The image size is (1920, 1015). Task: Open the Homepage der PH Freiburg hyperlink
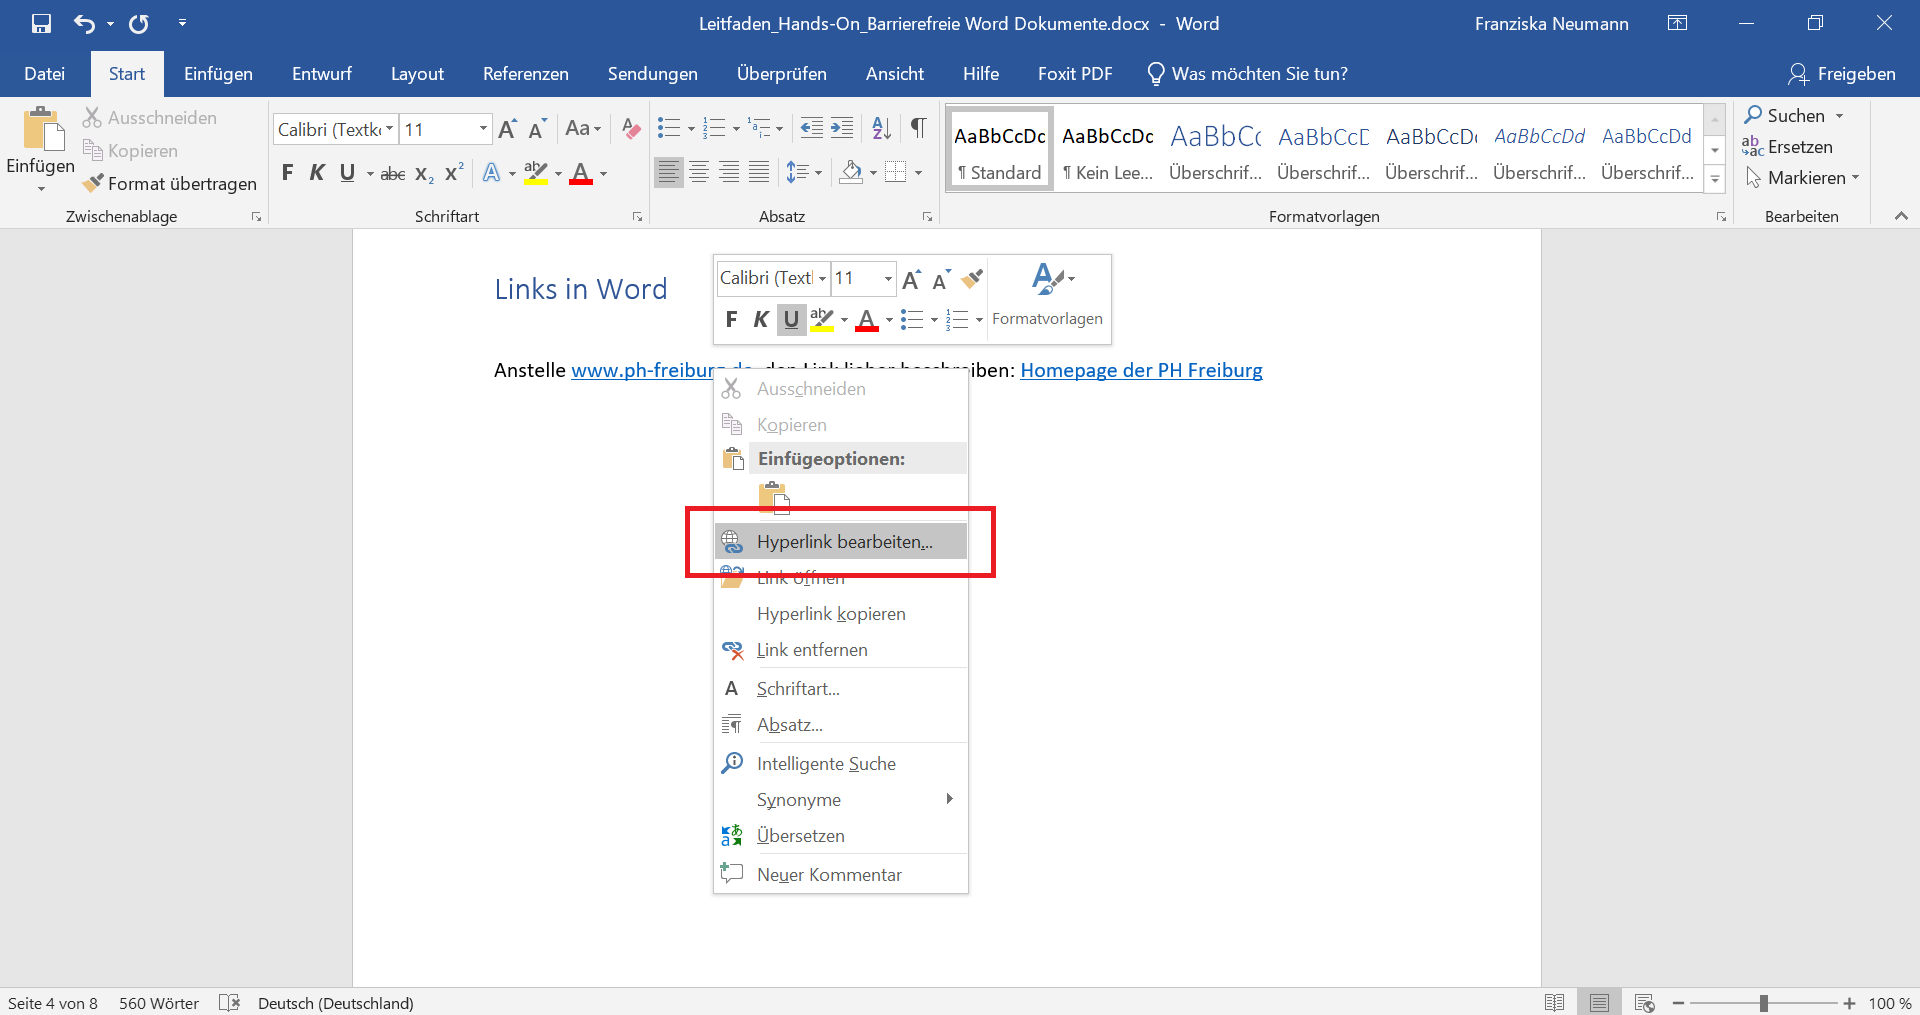[1140, 370]
